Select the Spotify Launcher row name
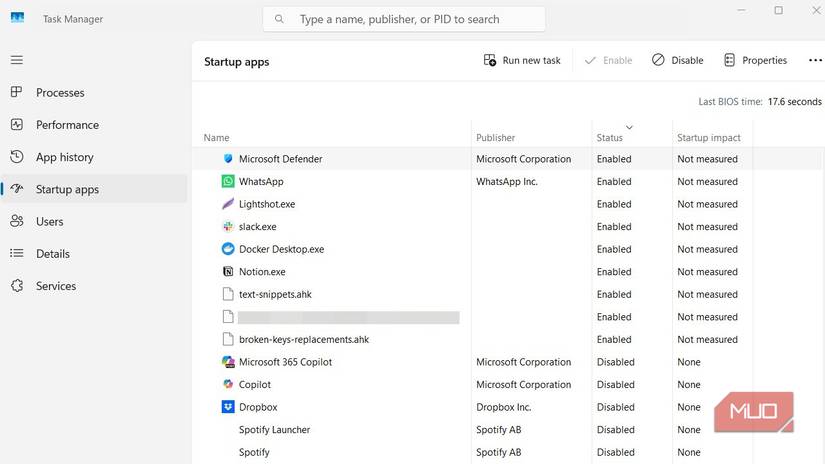 coord(274,430)
